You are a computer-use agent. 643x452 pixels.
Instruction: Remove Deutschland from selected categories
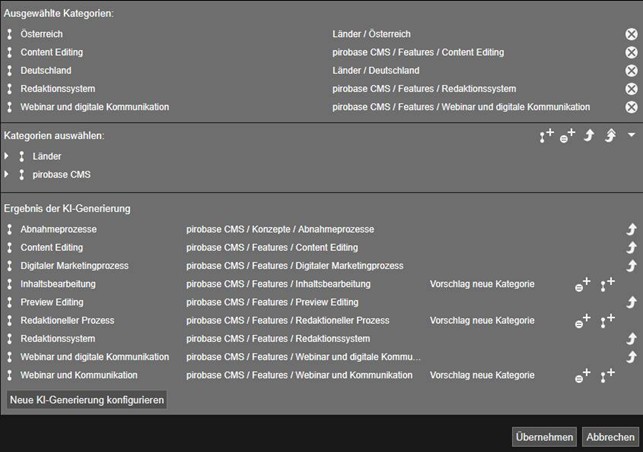pos(631,71)
